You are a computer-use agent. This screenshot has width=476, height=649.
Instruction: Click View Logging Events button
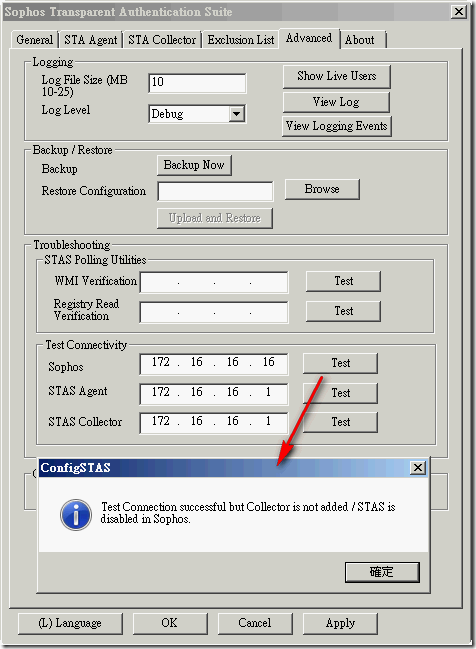pyautogui.click(x=337, y=126)
